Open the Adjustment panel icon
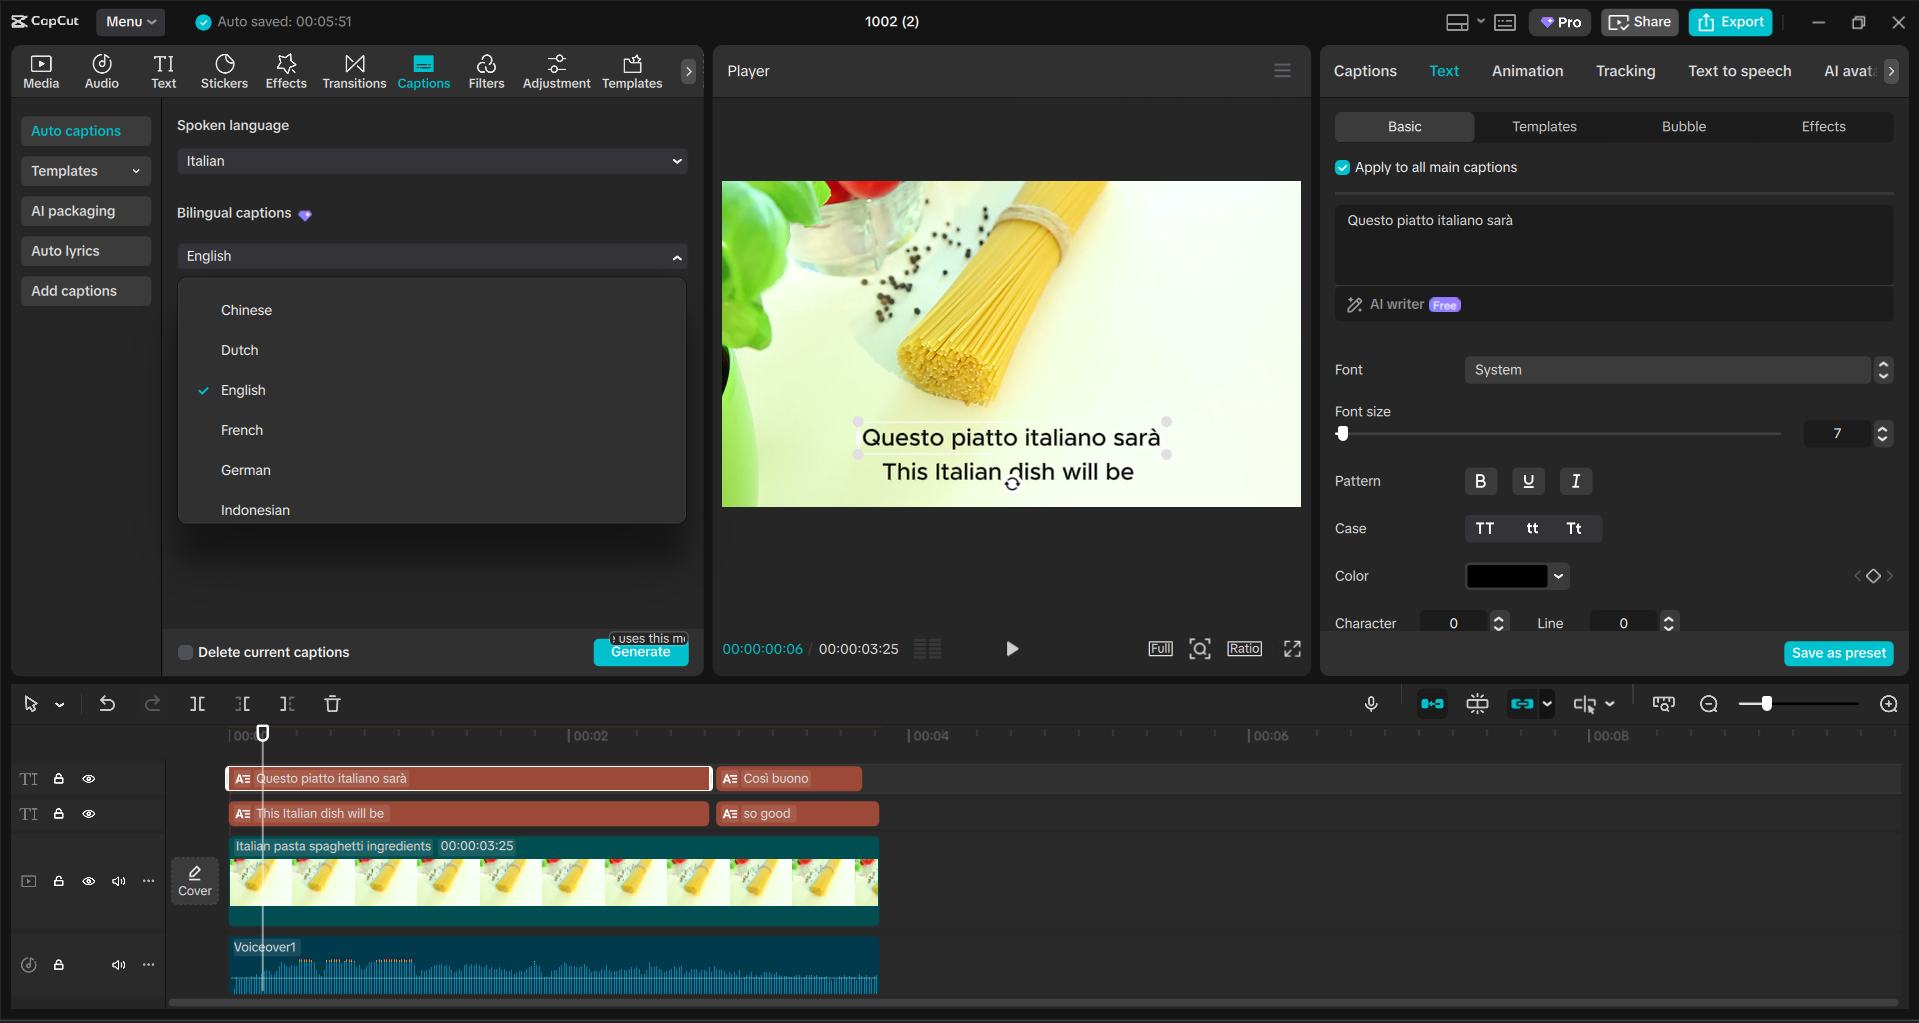 (x=556, y=70)
